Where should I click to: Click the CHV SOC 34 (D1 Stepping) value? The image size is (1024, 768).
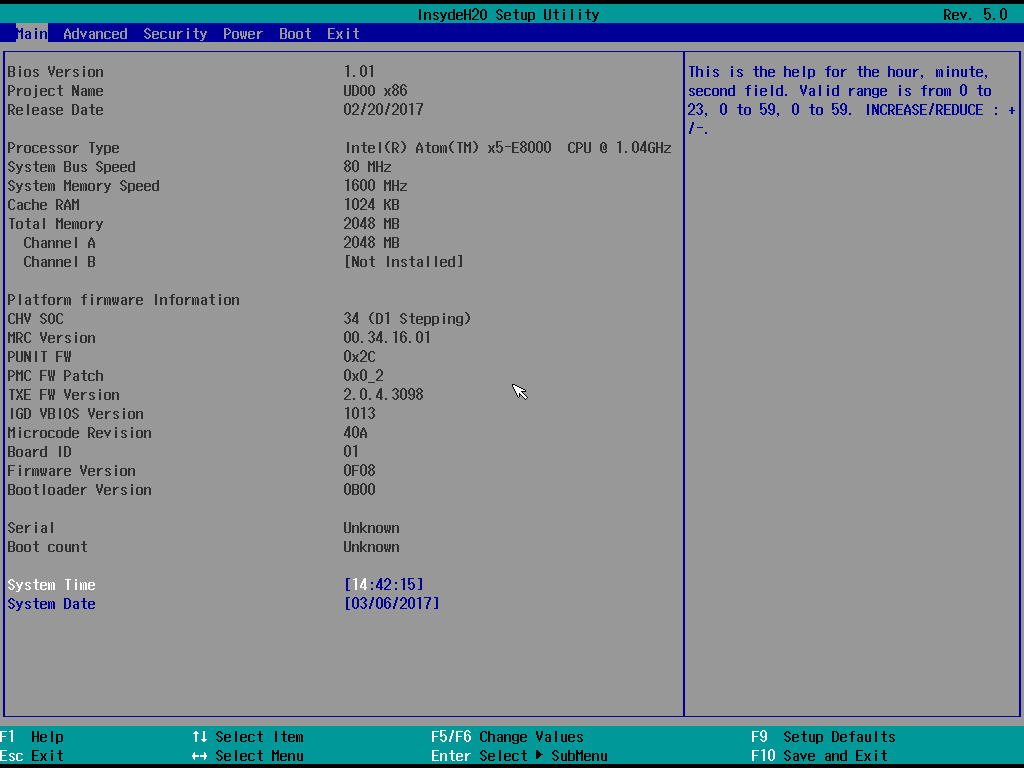pos(408,319)
